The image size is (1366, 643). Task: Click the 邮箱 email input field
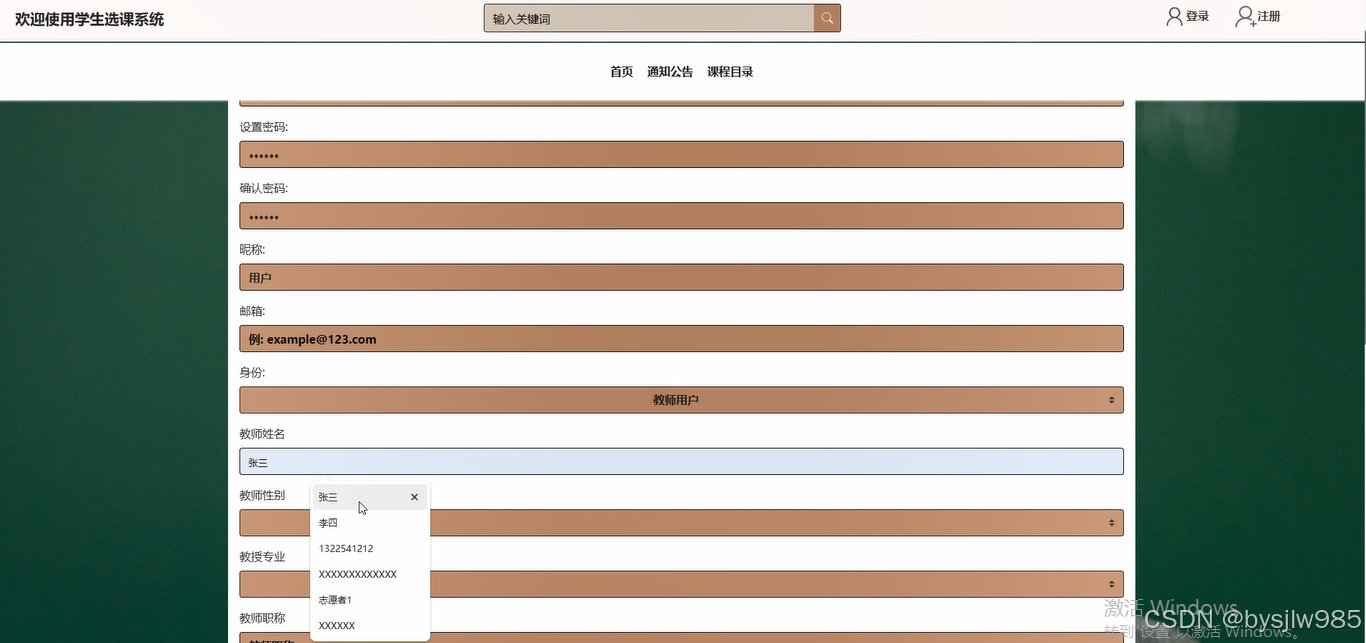[x=681, y=338]
